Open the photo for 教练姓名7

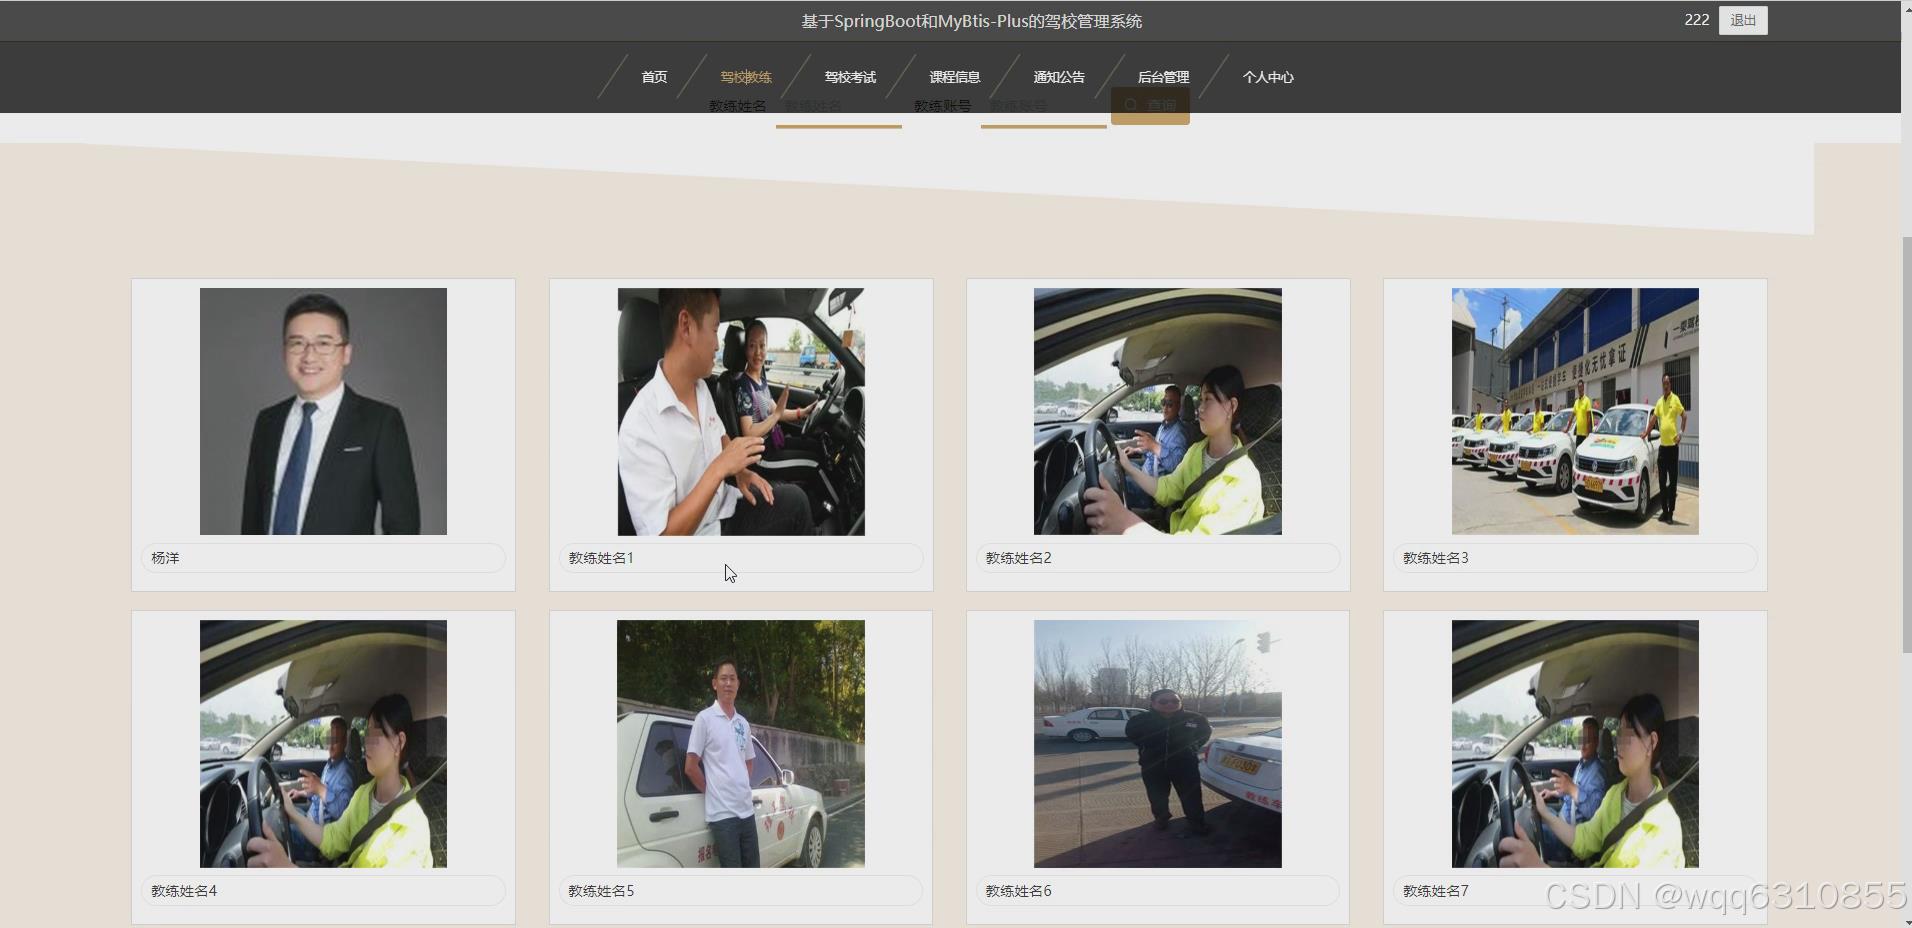click(1575, 743)
